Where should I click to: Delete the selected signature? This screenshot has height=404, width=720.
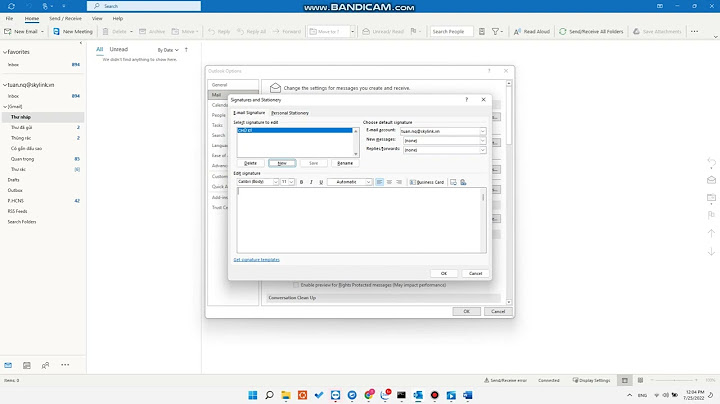(x=250, y=163)
